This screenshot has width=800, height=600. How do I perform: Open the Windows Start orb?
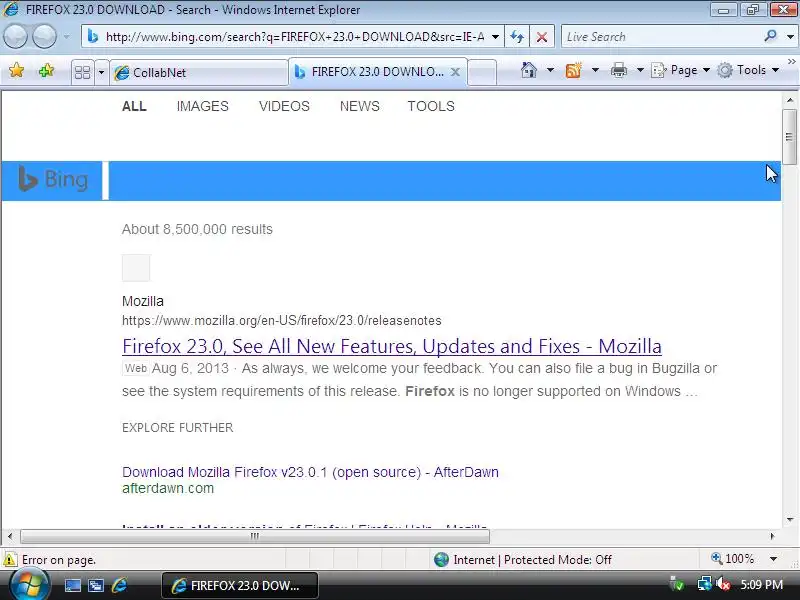pyautogui.click(x=28, y=585)
